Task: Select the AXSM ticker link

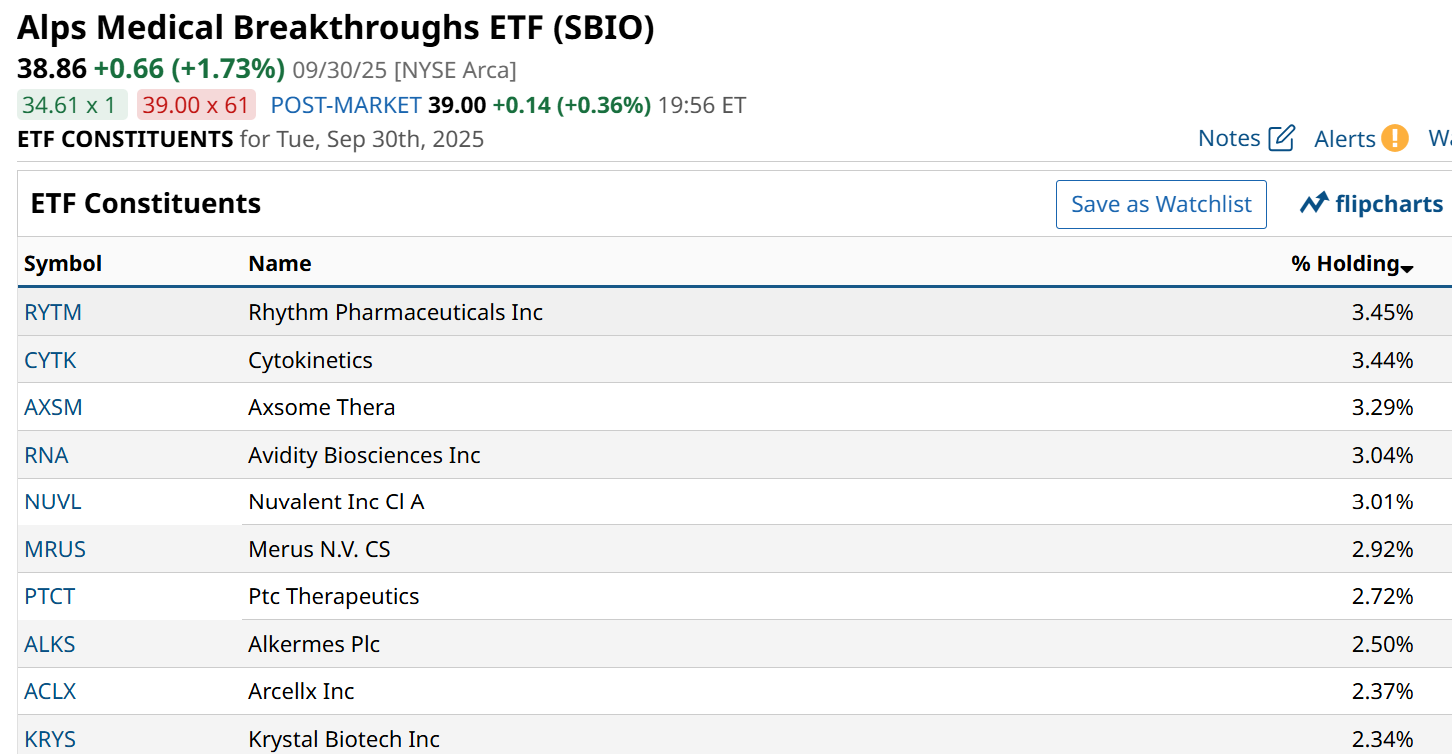Action: [x=53, y=408]
